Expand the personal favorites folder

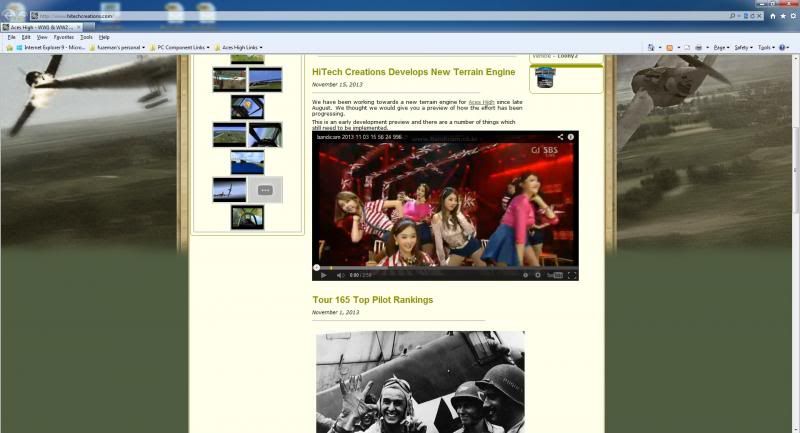117,47
